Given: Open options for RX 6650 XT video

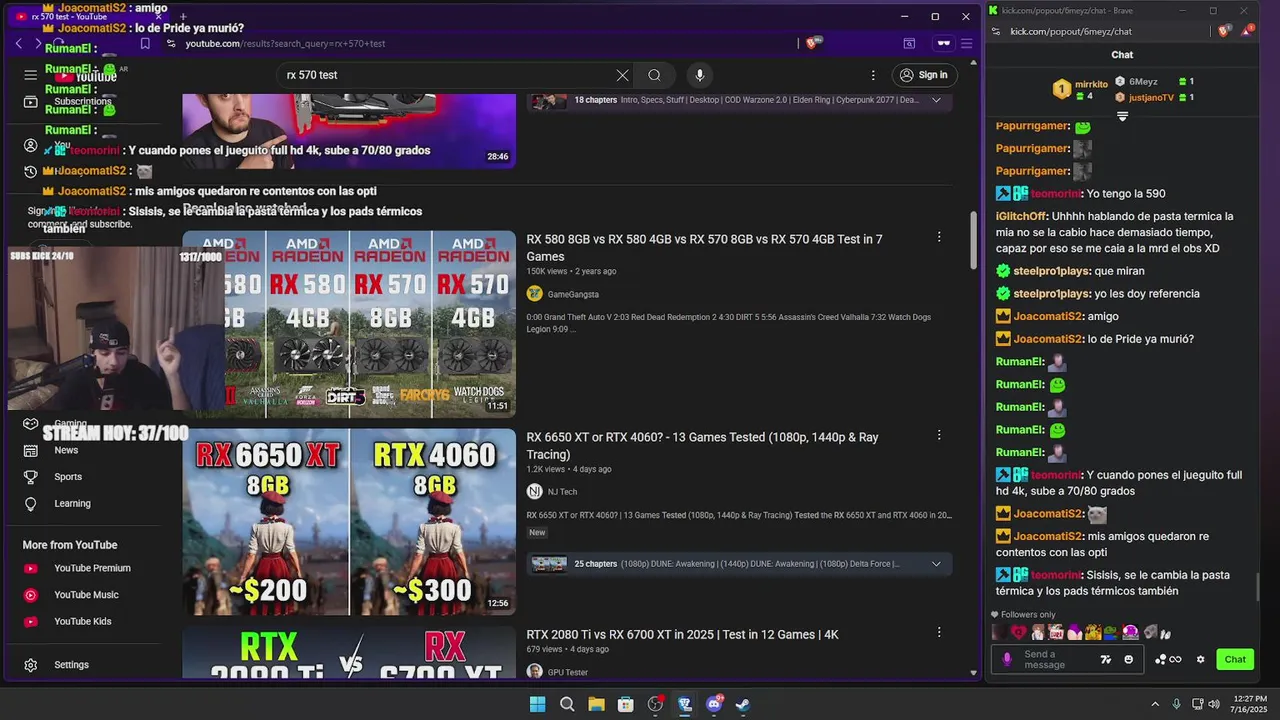Looking at the screenshot, I should click(938, 435).
